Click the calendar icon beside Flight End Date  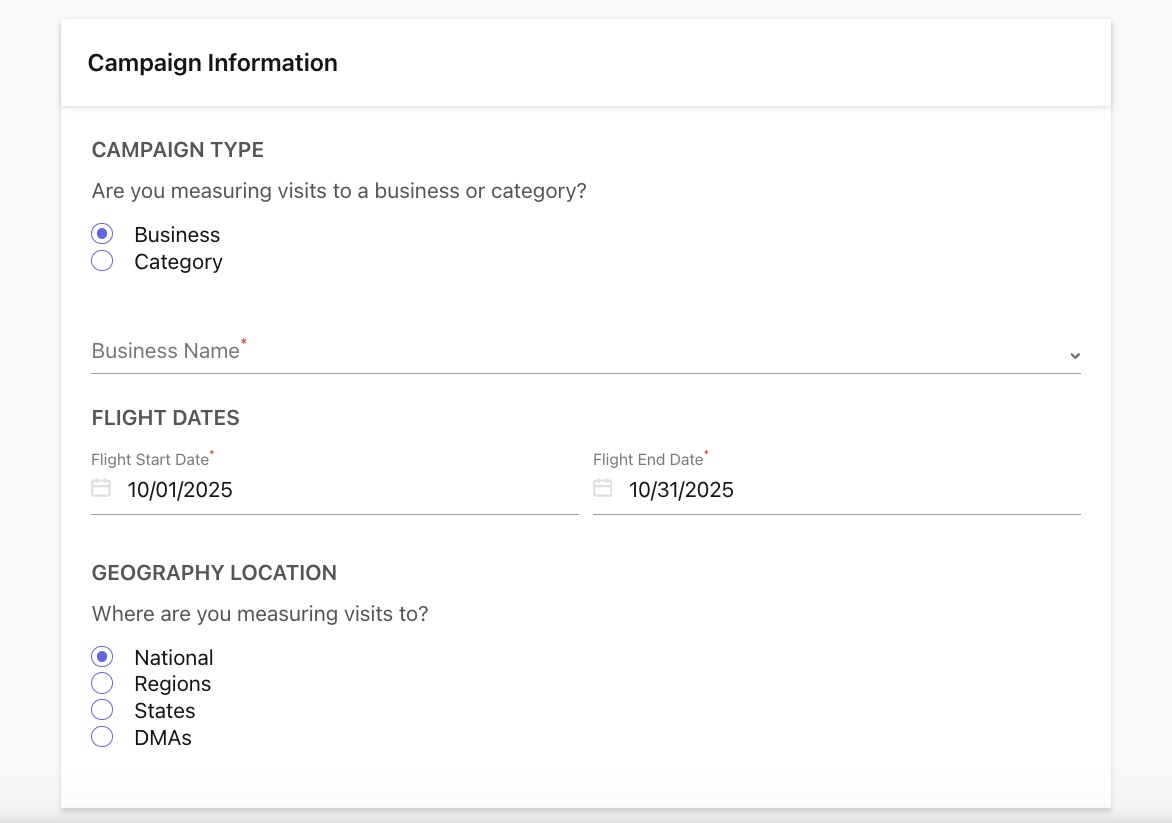(603, 489)
